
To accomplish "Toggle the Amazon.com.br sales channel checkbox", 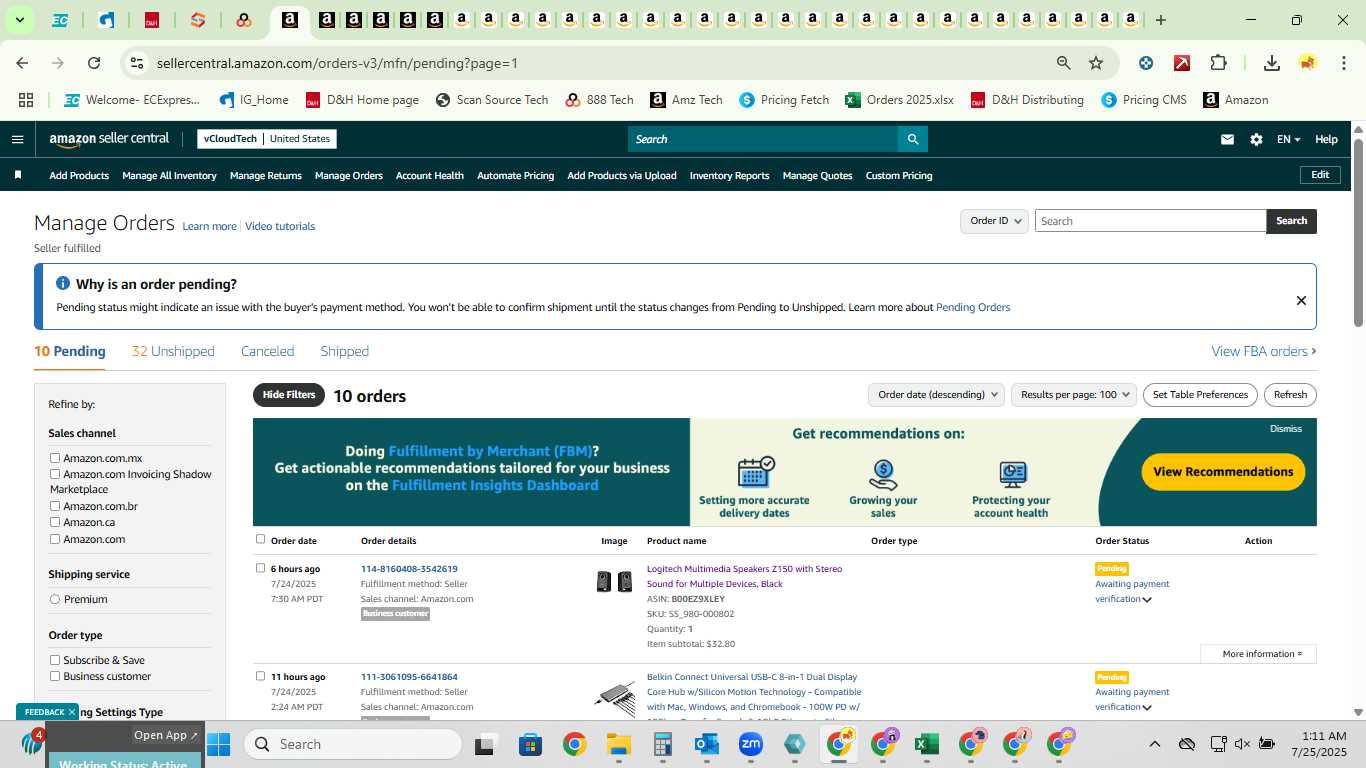I will click(55, 506).
